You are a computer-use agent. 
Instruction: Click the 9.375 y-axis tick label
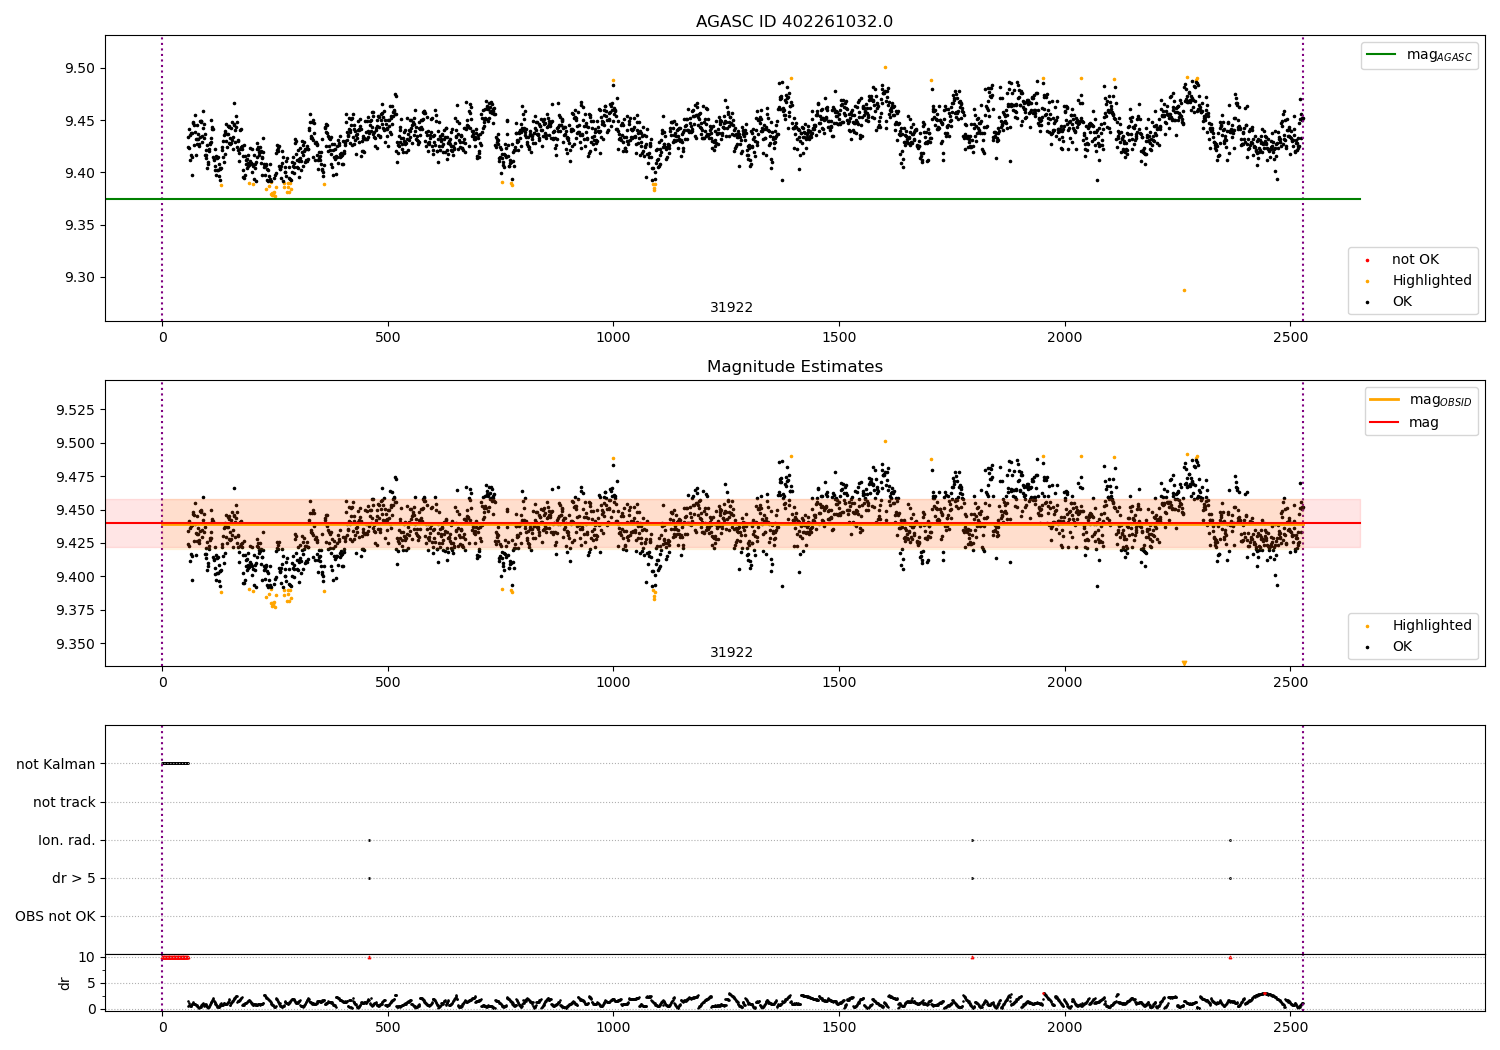tap(78, 610)
